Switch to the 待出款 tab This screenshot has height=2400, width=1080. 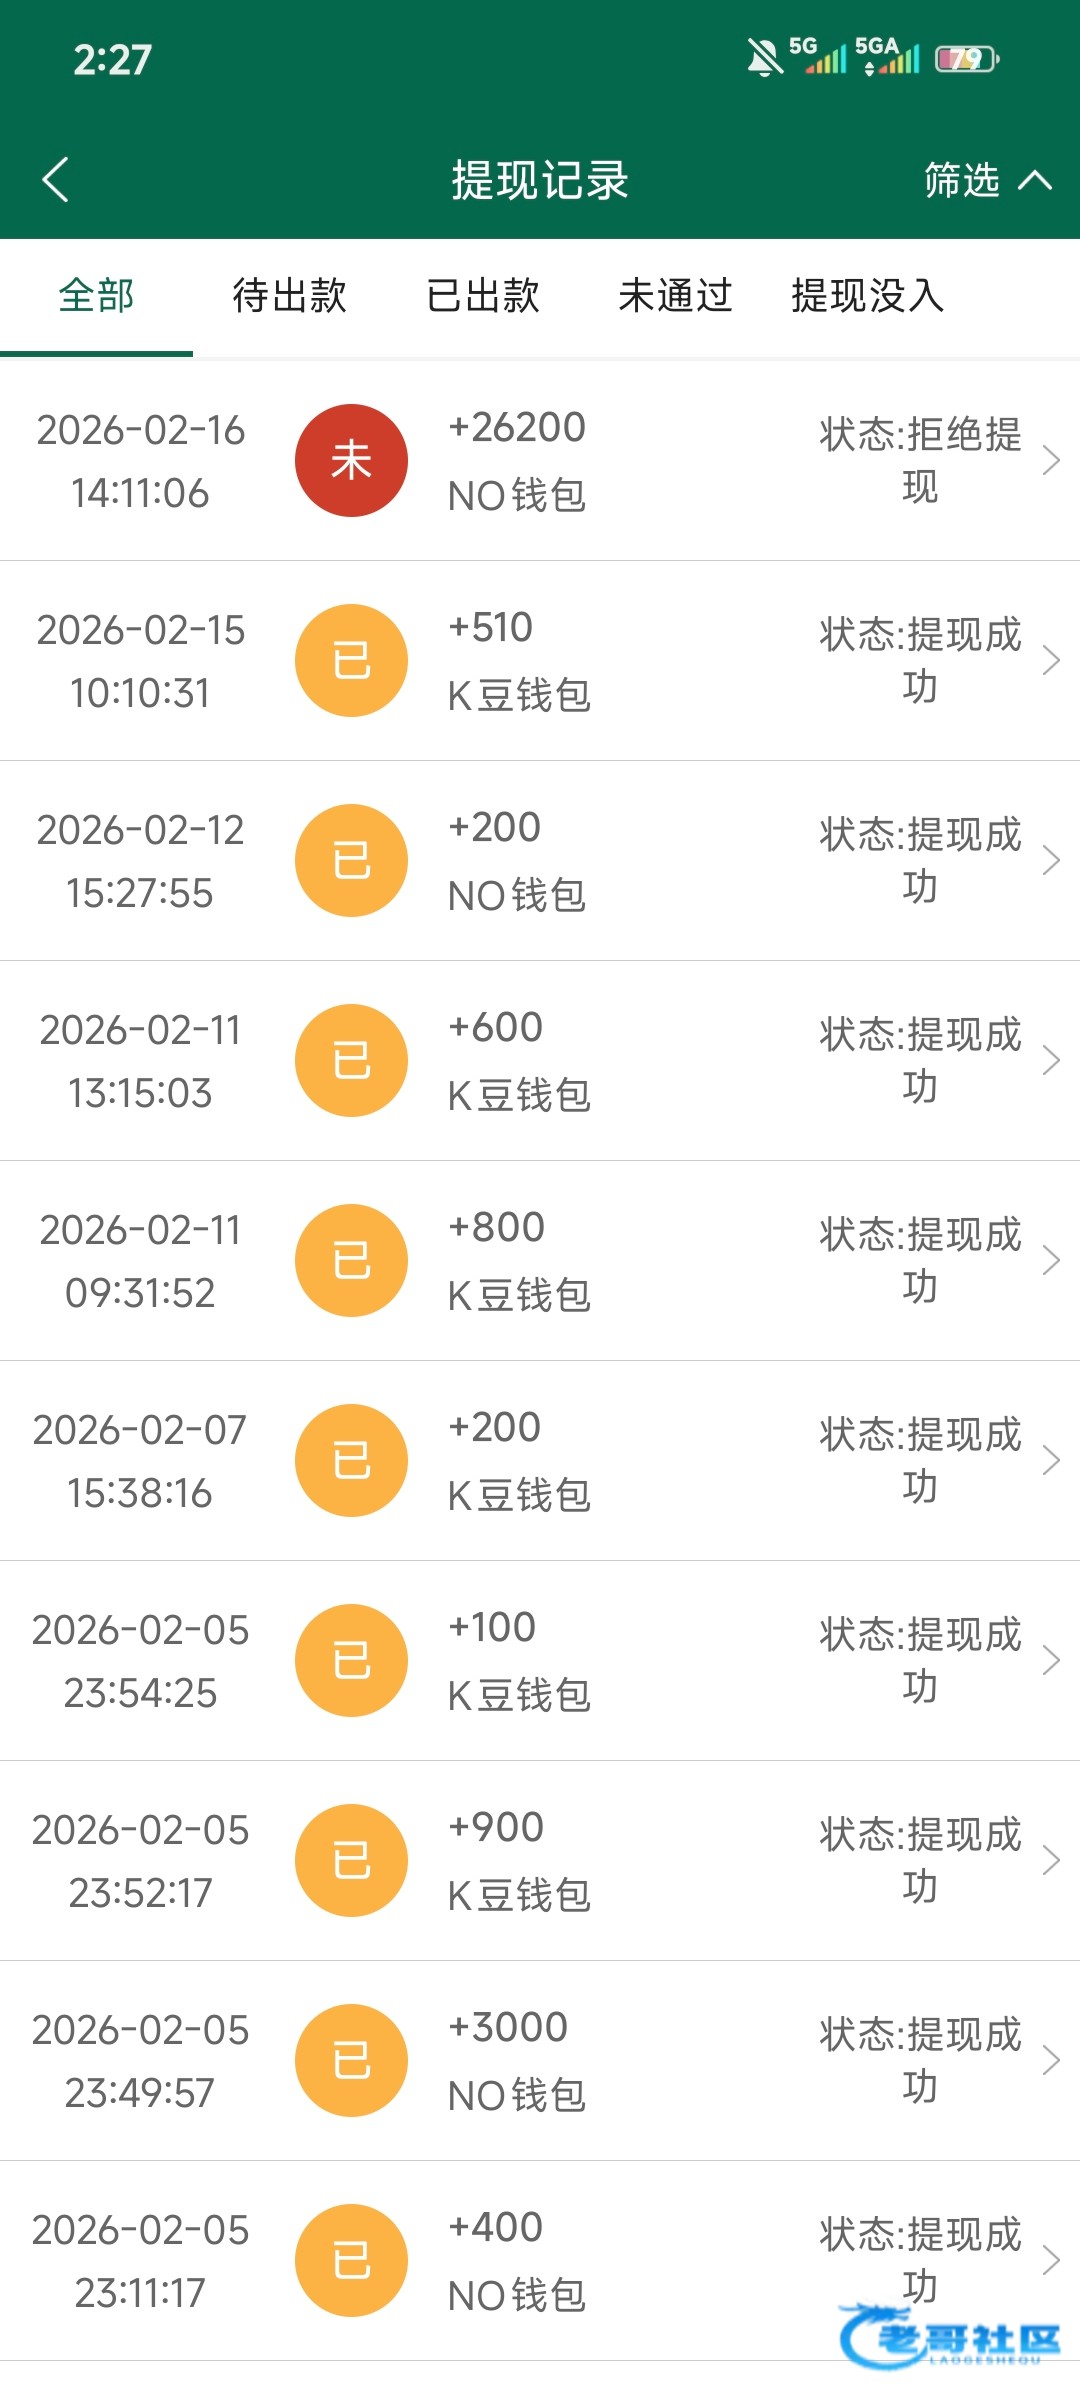click(x=289, y=296)
